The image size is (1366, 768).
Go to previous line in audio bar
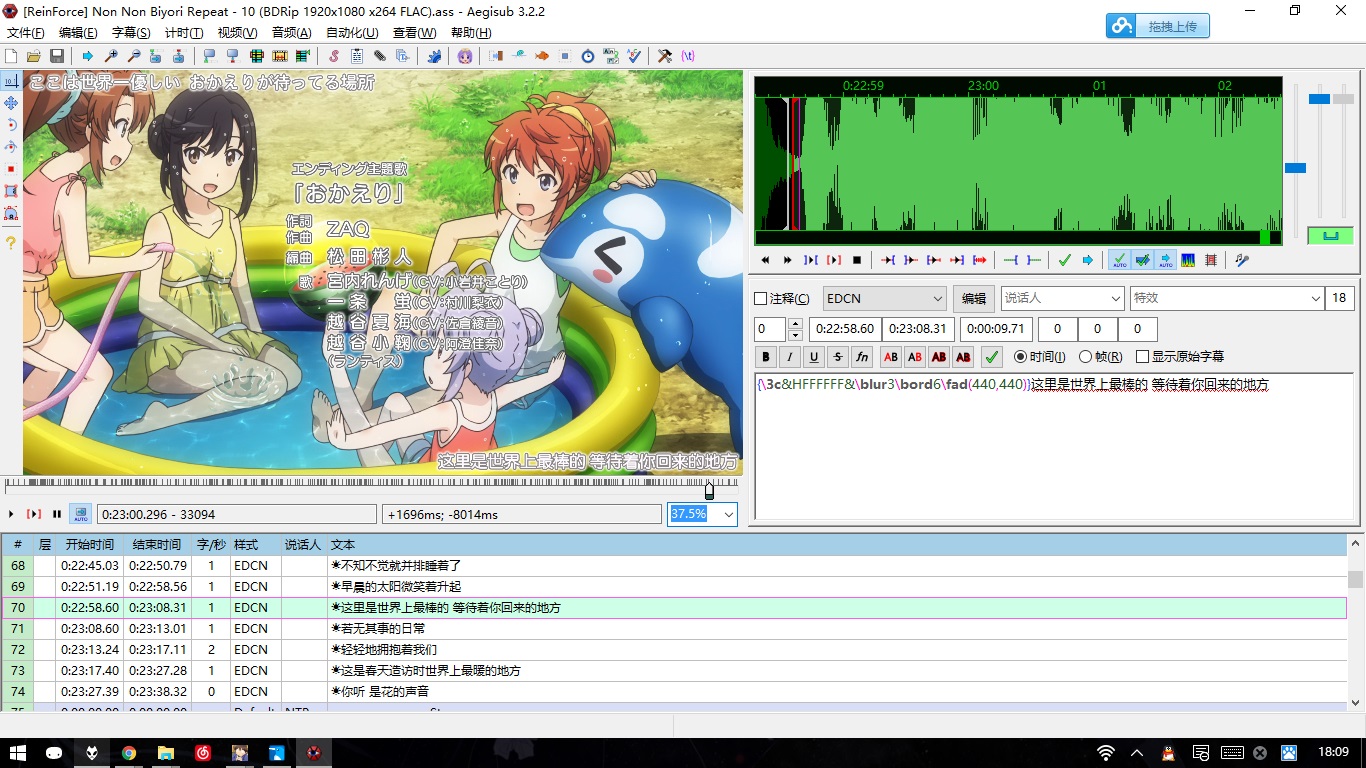pos(766,260)
